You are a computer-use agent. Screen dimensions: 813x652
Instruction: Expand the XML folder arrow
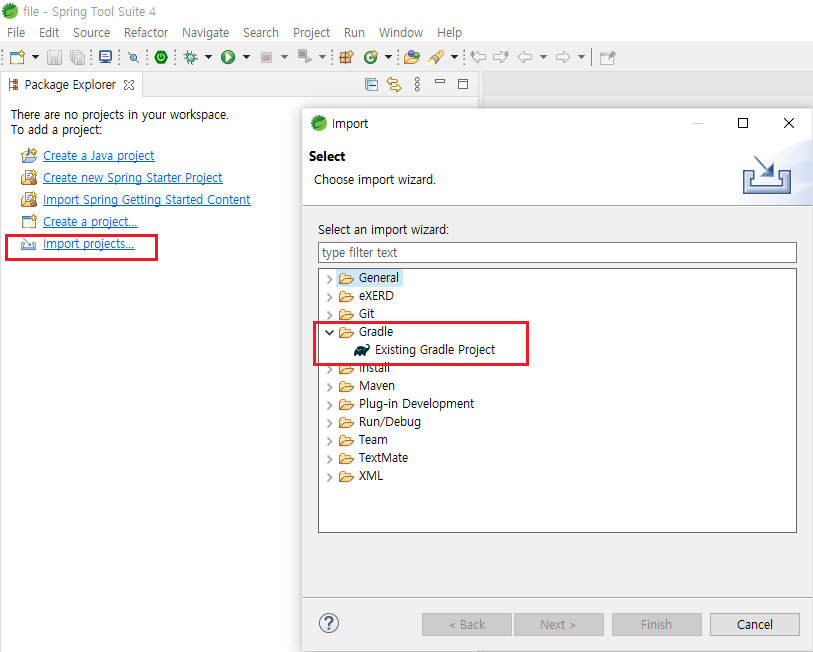329,477
